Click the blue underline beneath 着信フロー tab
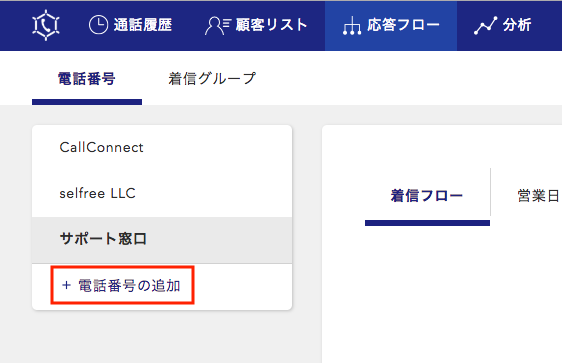Viewport: 562px width, 363px height. point(427,223)
